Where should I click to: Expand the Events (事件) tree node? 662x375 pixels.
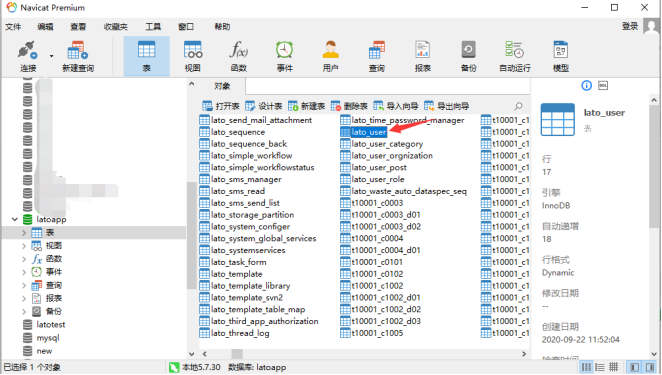click(24, 272)
